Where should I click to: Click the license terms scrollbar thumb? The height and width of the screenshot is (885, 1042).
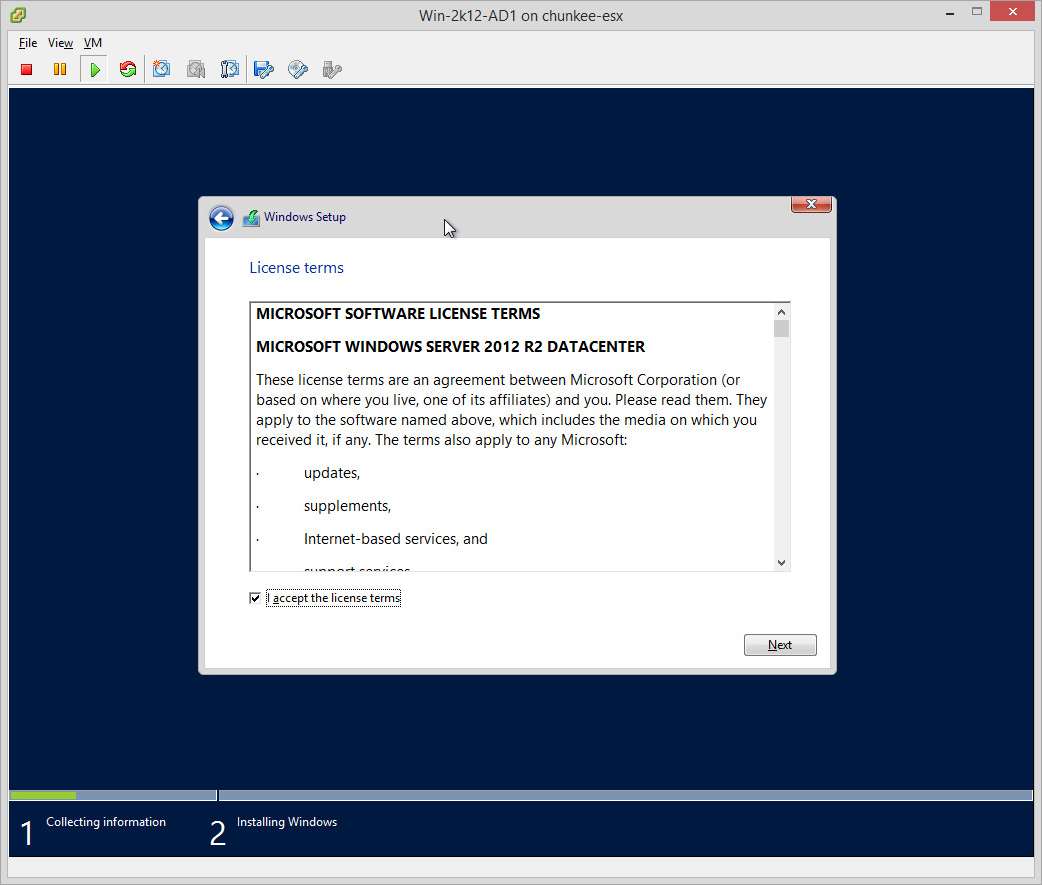pyautogui.click(x=781, y=328)
